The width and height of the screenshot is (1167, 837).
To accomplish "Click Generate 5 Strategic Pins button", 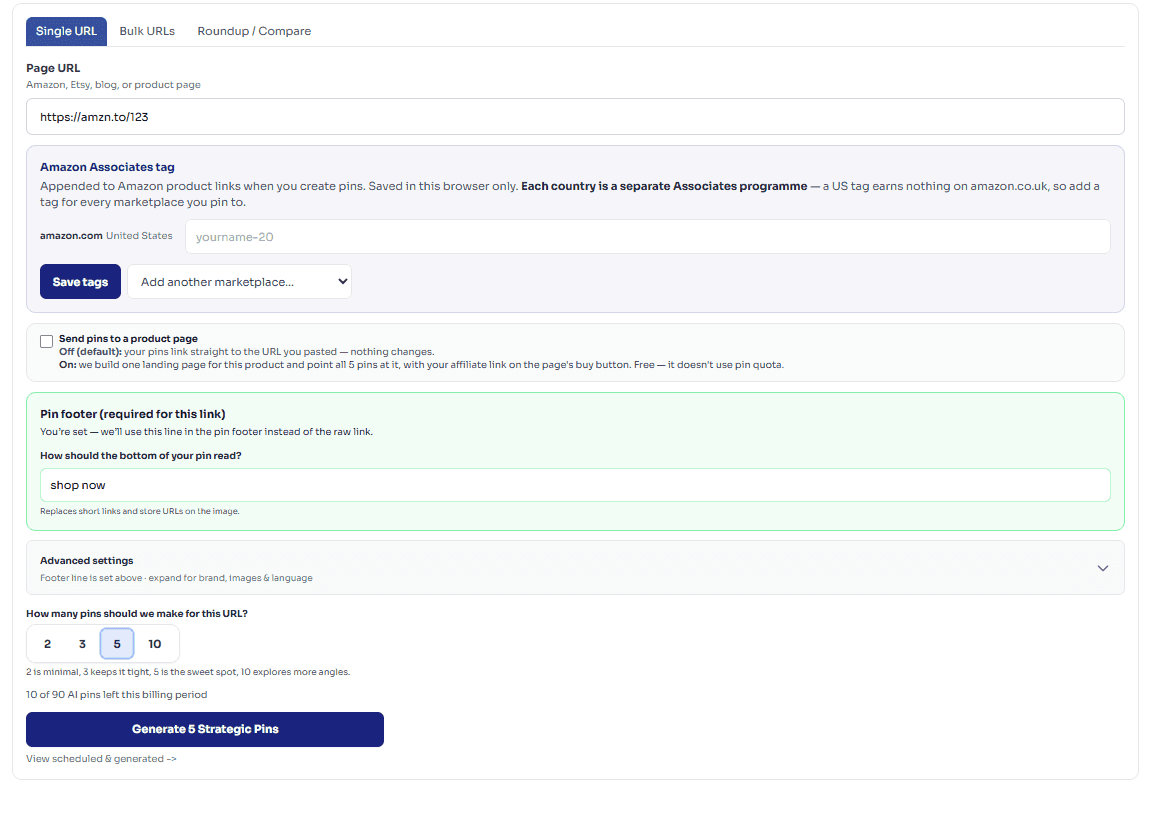I will point(205,729).
